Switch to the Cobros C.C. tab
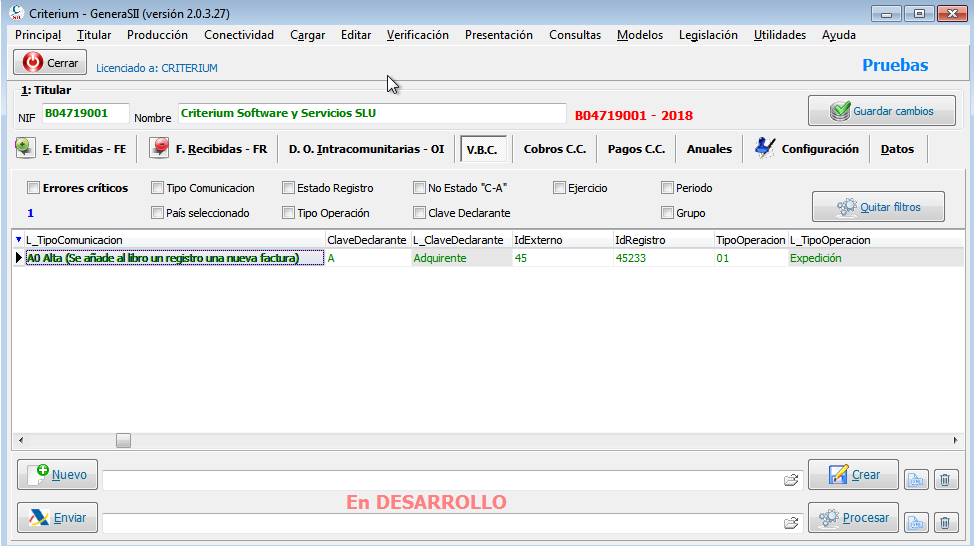 (555, 149)
